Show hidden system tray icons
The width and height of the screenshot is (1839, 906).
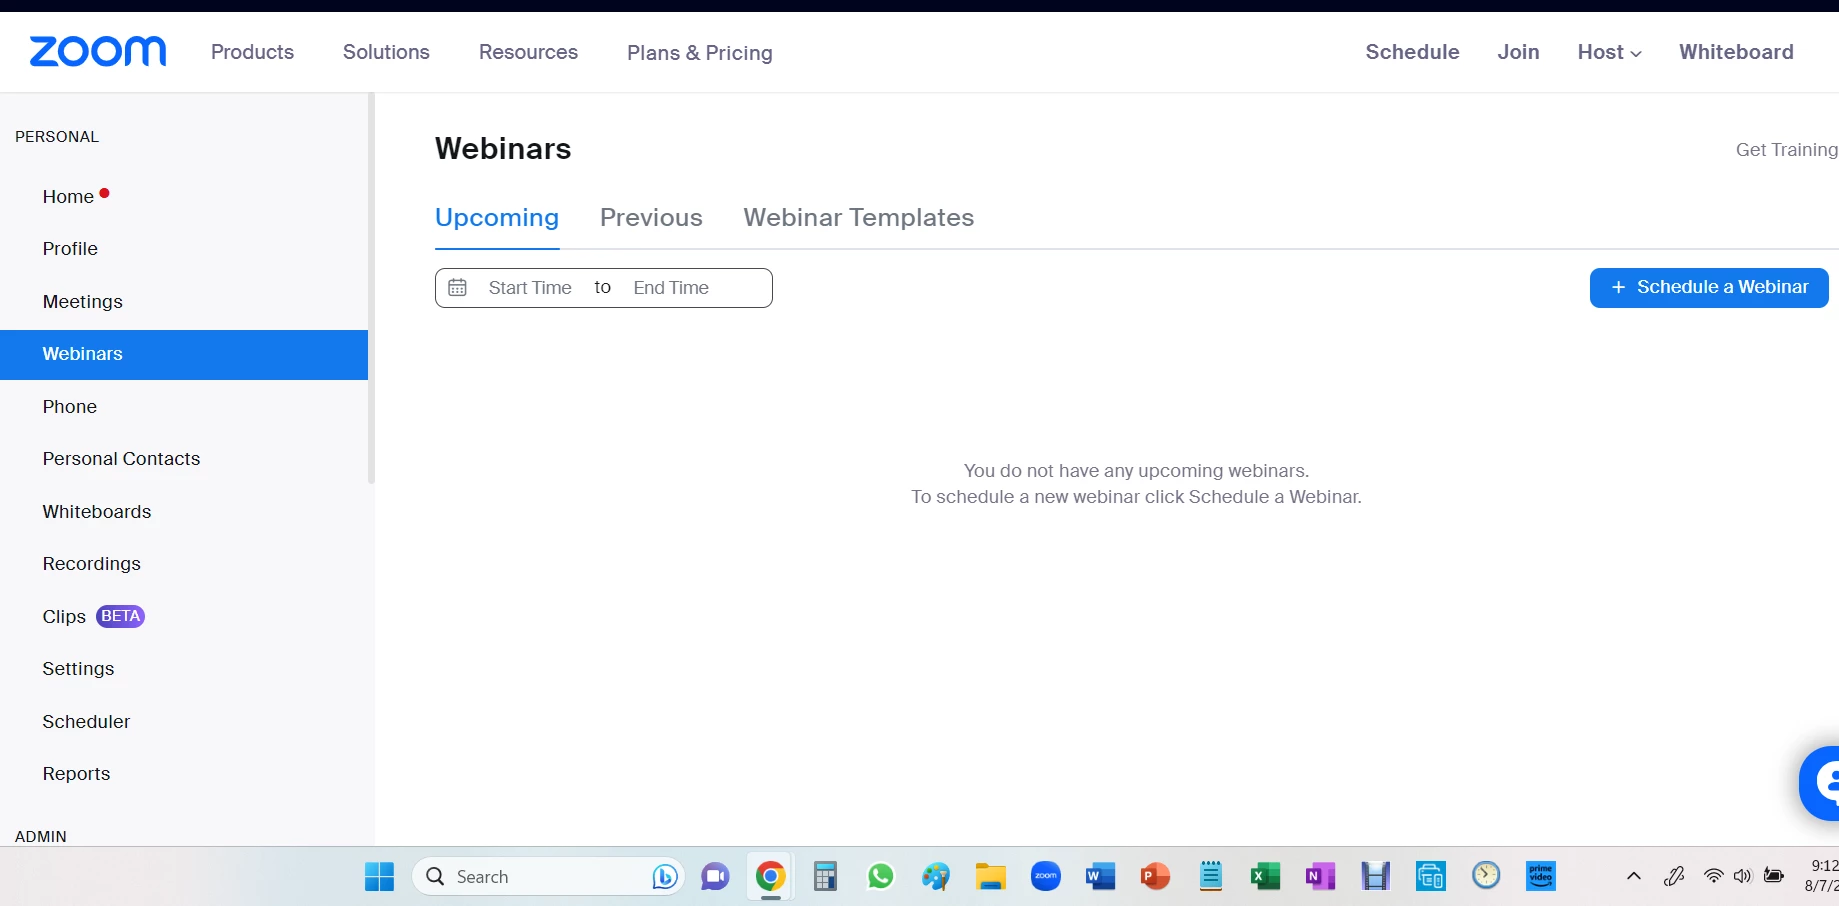click(x=1634, y=877)
